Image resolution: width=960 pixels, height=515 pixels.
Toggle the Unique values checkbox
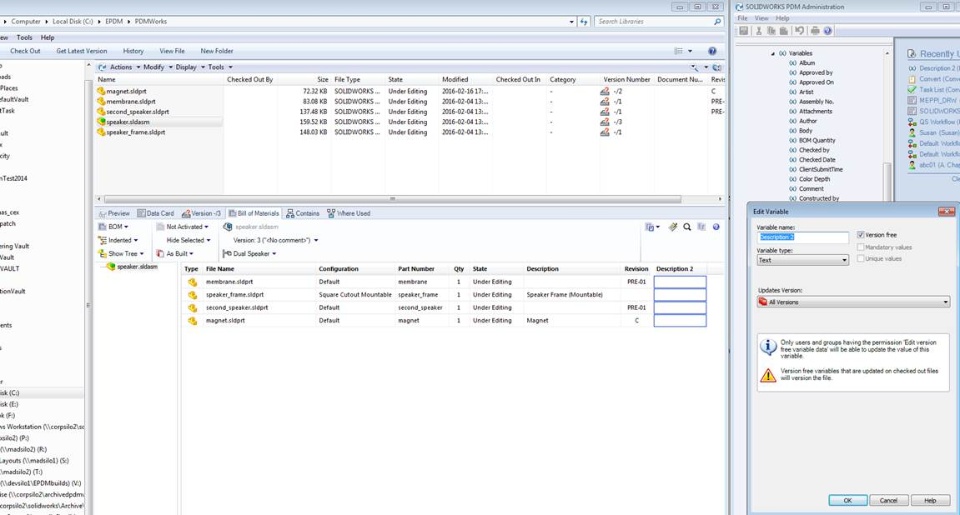860,259
